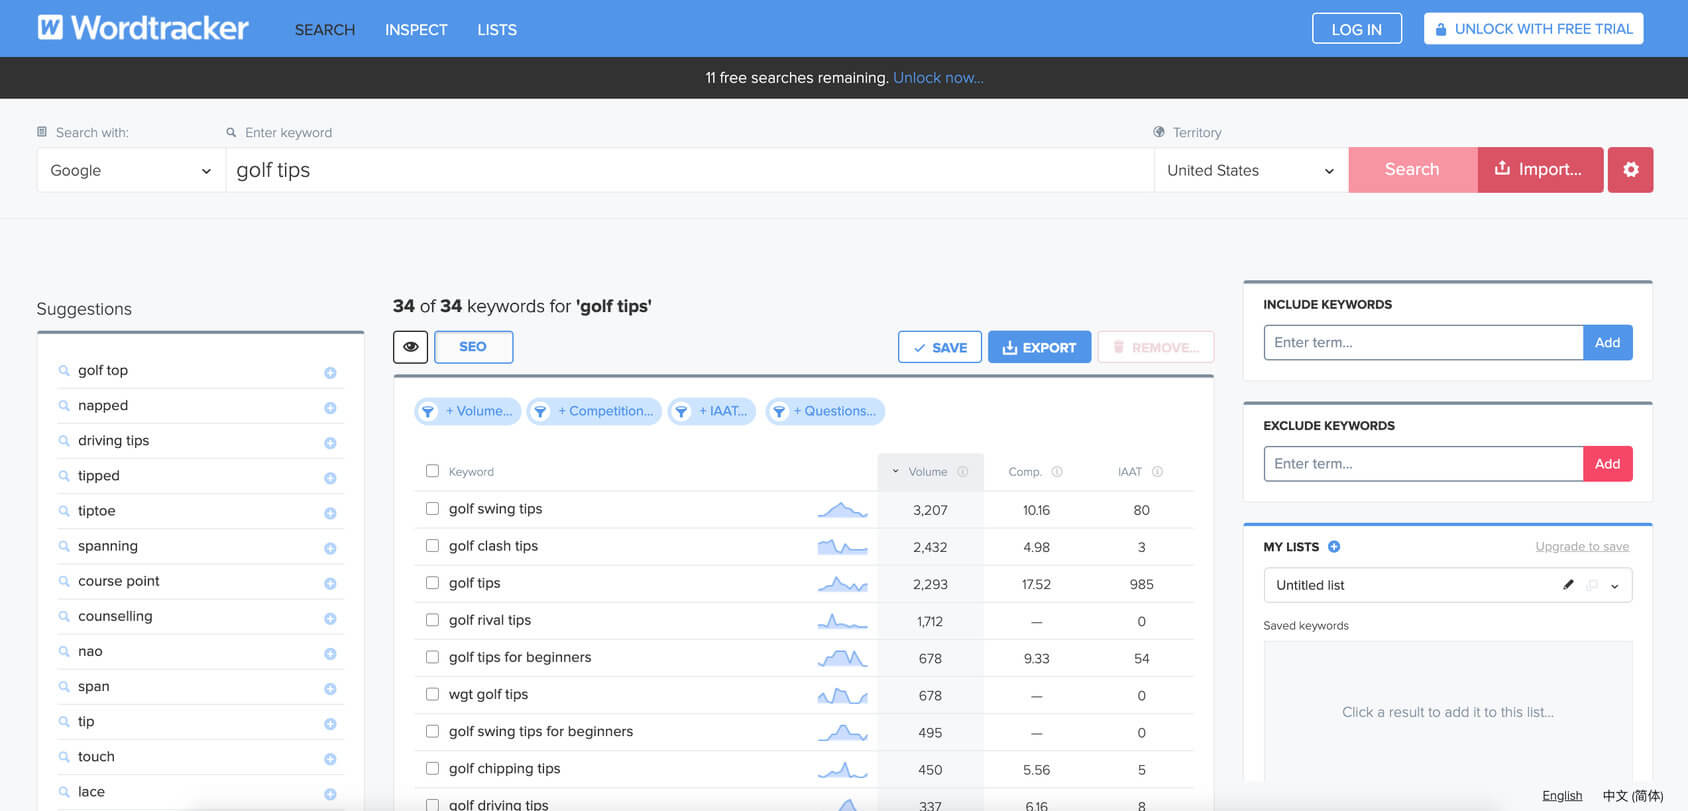
Task: Click the EXPORT button
Action: 1039,347
